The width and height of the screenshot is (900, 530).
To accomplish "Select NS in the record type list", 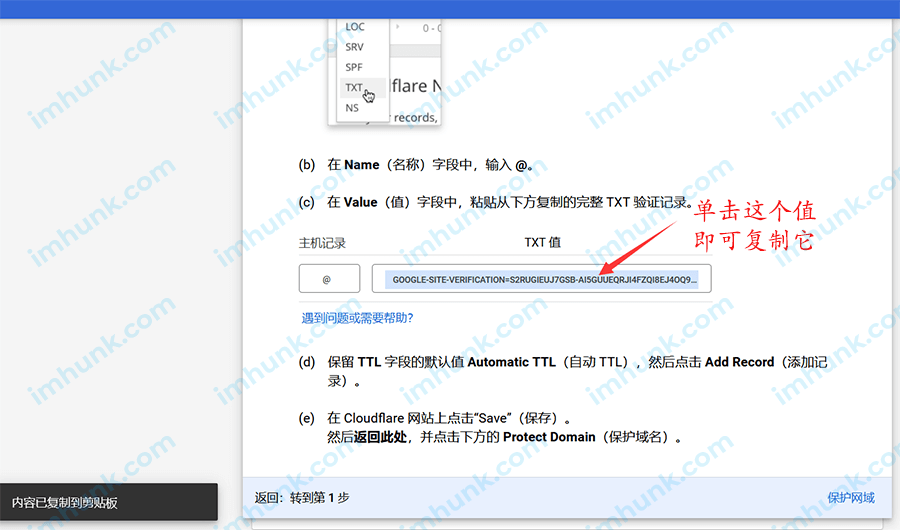I will click(x=352, y=108).
